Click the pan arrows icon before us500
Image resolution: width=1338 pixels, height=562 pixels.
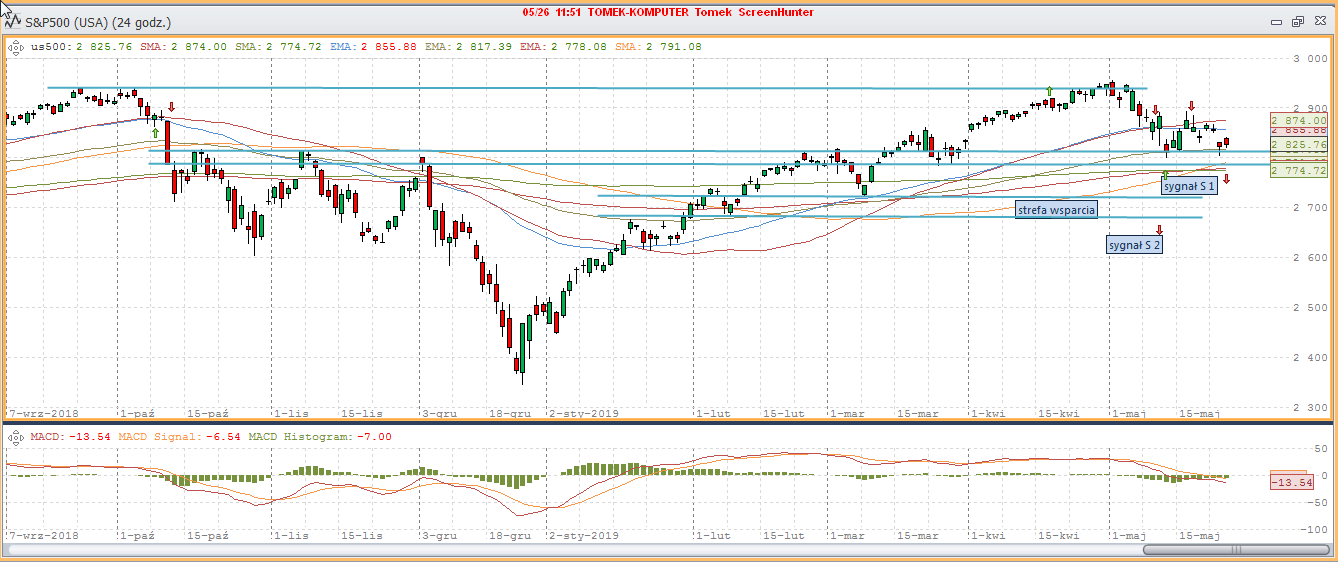coord(15,46)
